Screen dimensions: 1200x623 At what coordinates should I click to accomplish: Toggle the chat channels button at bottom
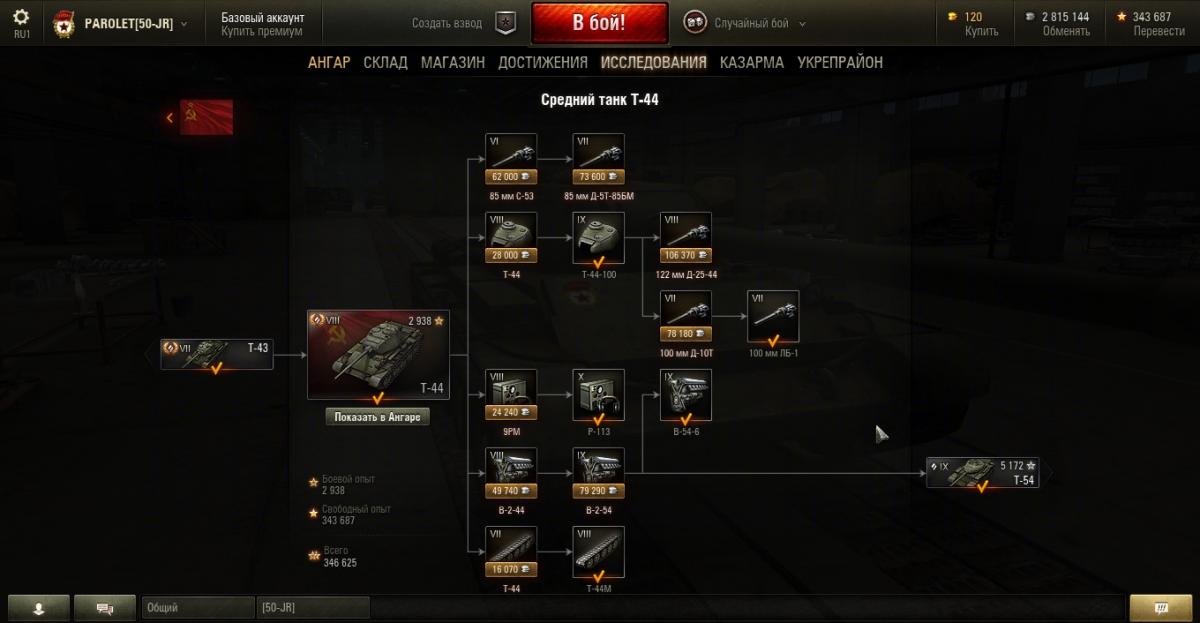coord(105,607)
